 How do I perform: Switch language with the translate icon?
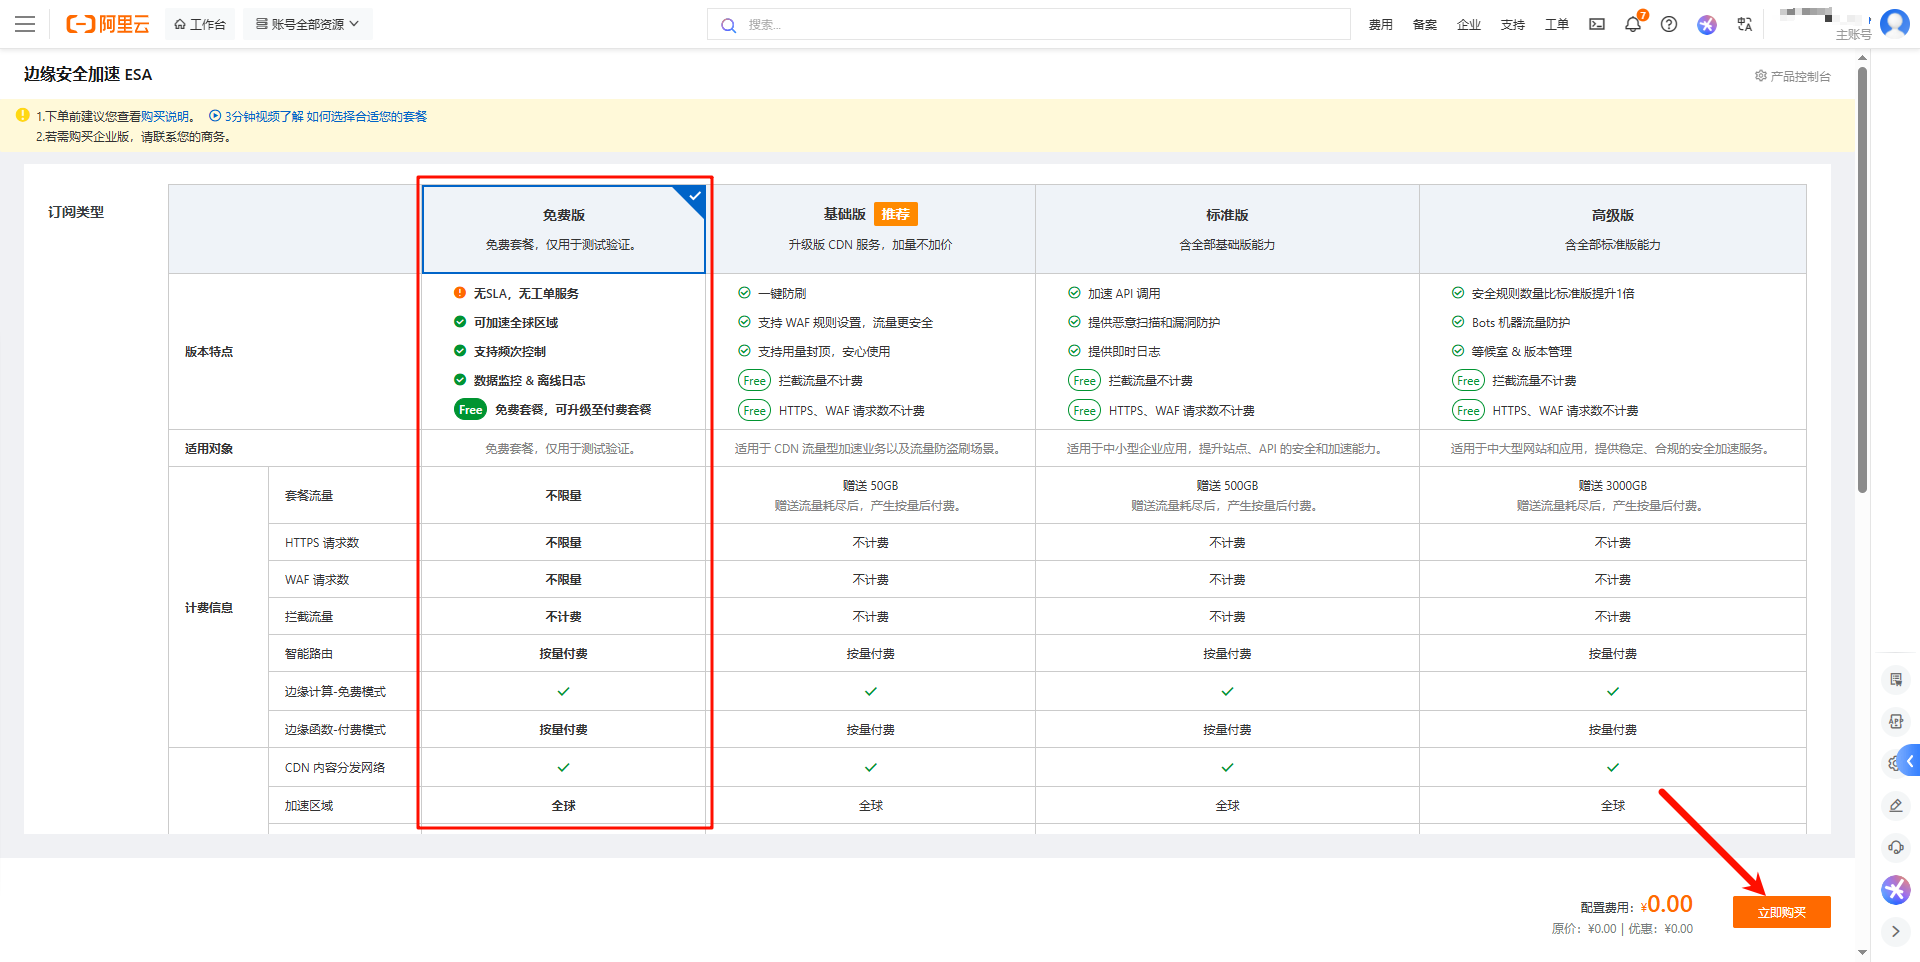(1745, 24)
